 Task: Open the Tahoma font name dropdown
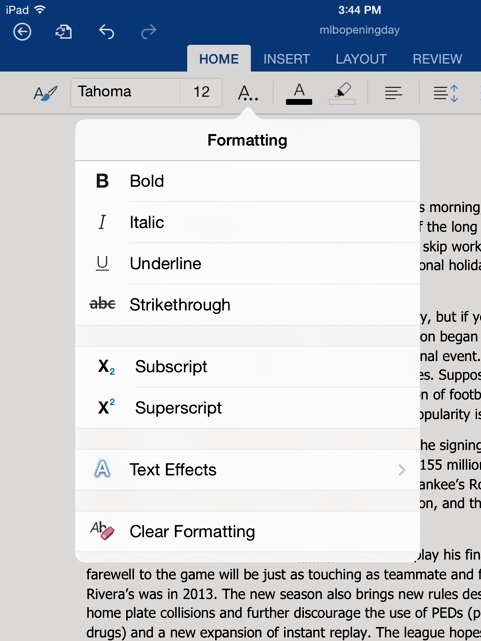125,92
